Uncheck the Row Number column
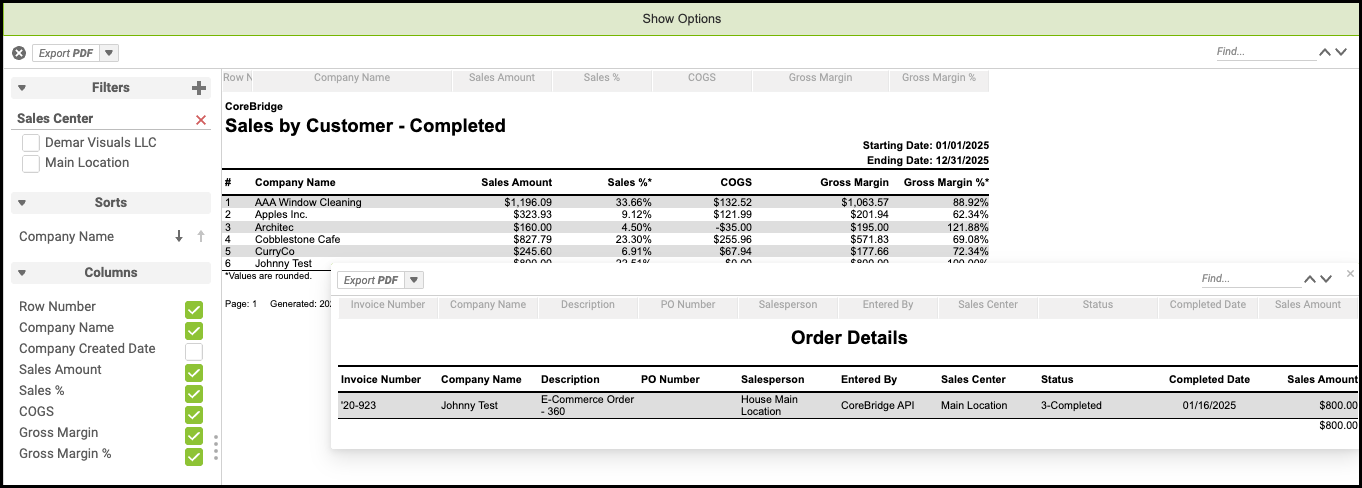The height and width of the screenshot is (488, 1362). tap(194, 310)
